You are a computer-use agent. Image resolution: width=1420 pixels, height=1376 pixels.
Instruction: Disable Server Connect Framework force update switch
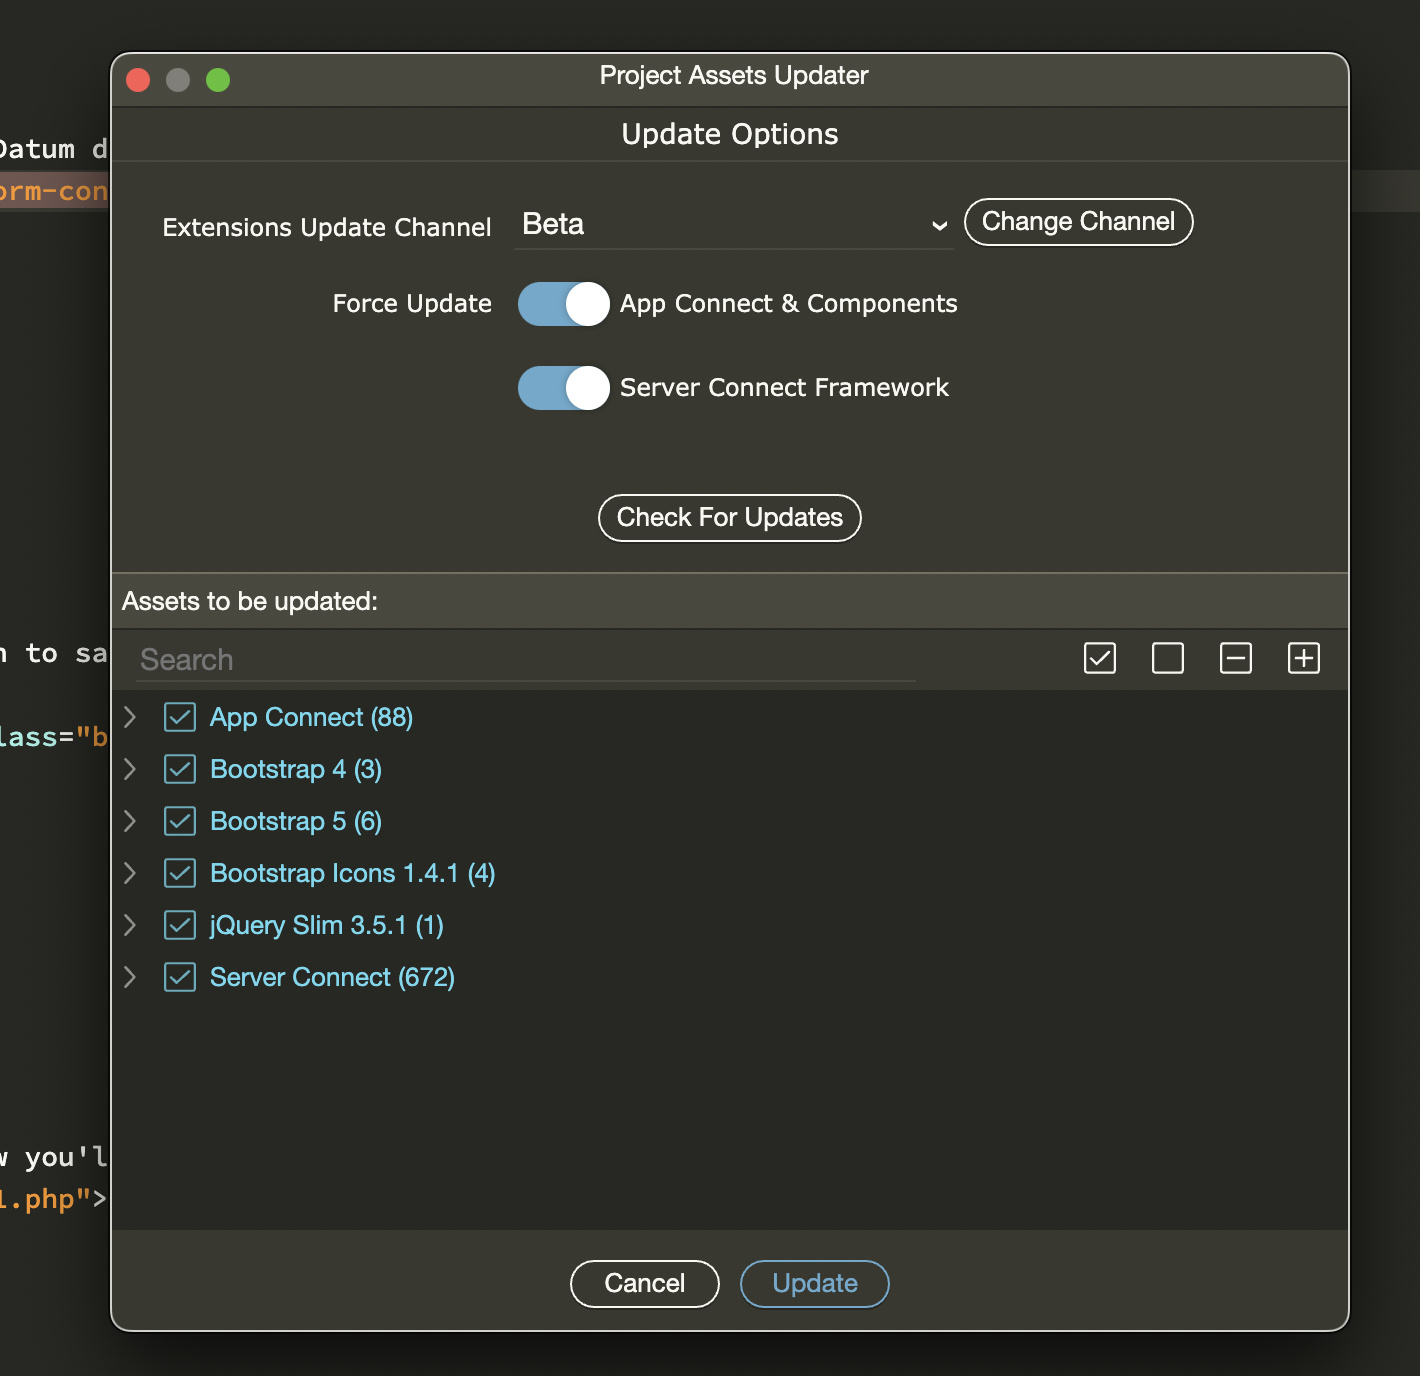563,388
